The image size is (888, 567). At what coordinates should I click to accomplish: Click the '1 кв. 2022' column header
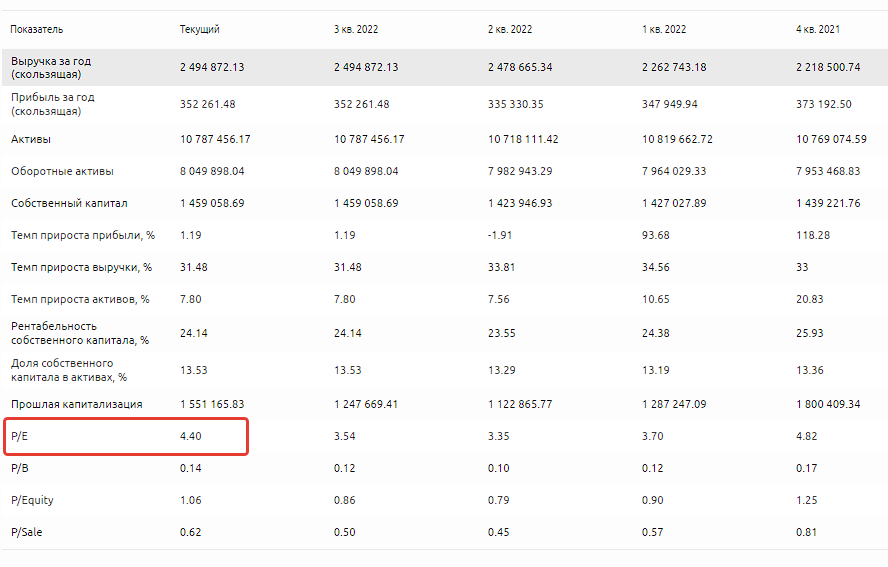pos(664,29)
